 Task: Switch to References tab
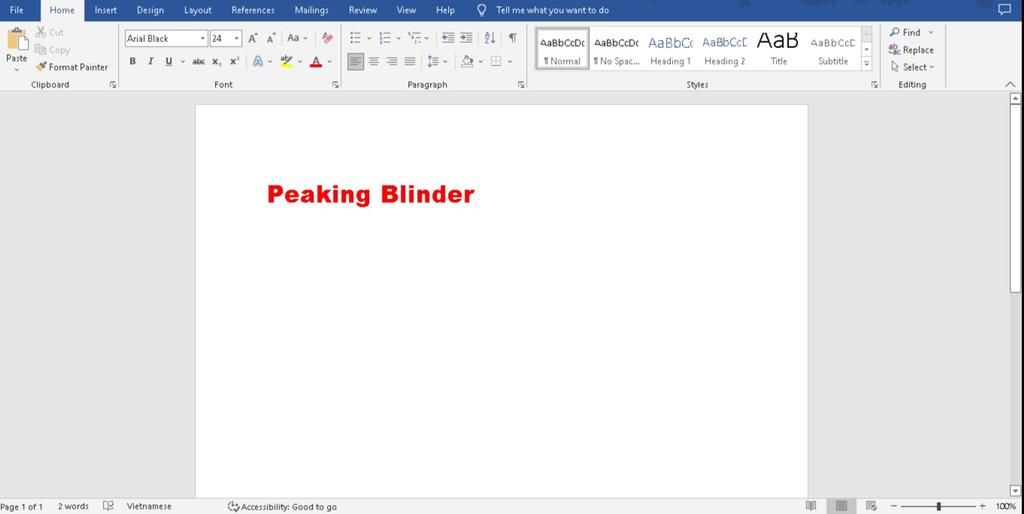click(x=253, y=10)
